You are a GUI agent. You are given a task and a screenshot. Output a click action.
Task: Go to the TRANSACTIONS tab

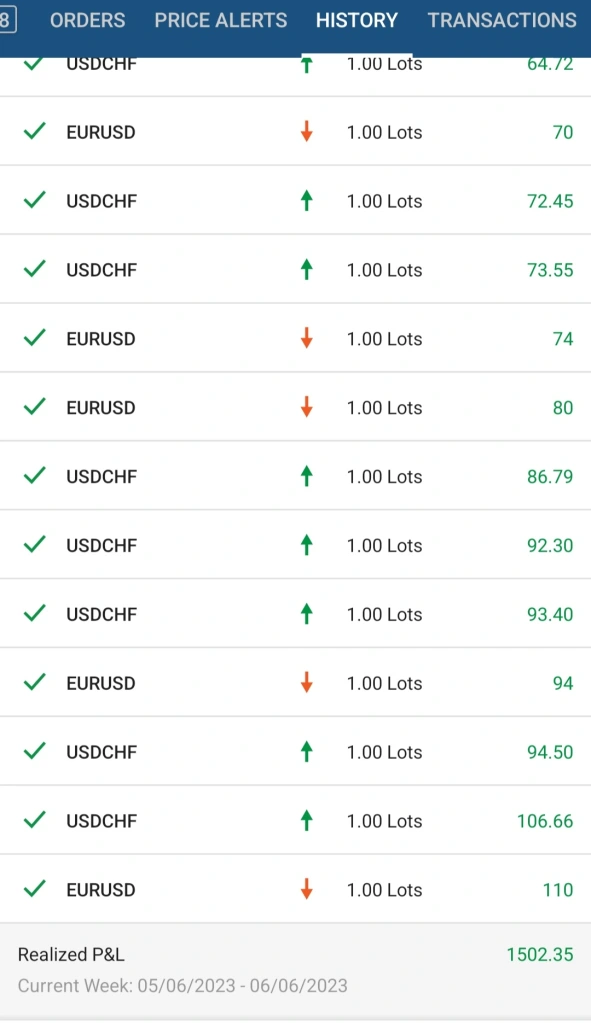[x=502, y=20]
